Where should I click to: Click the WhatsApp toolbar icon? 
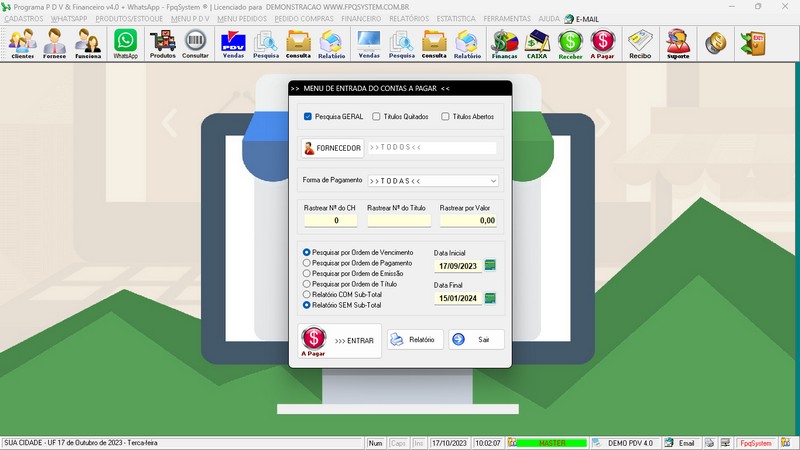point(125,44)
